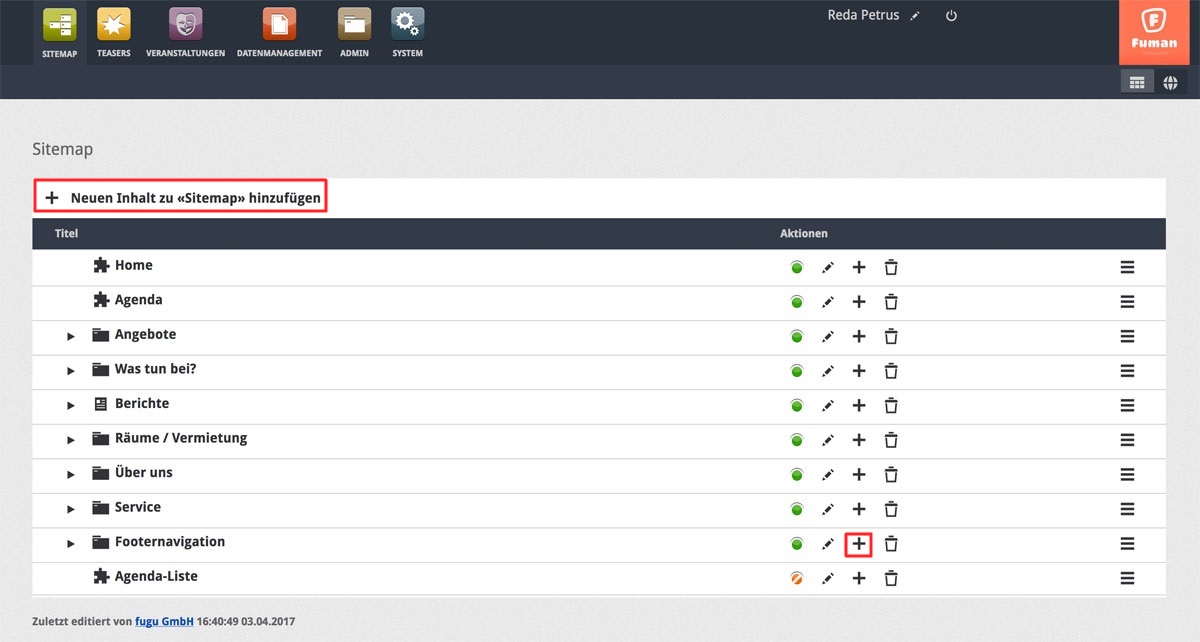The width and height of the screenshot is (1200, 642).
Task: Go to the Admin section
Action: tap(354, 24)
